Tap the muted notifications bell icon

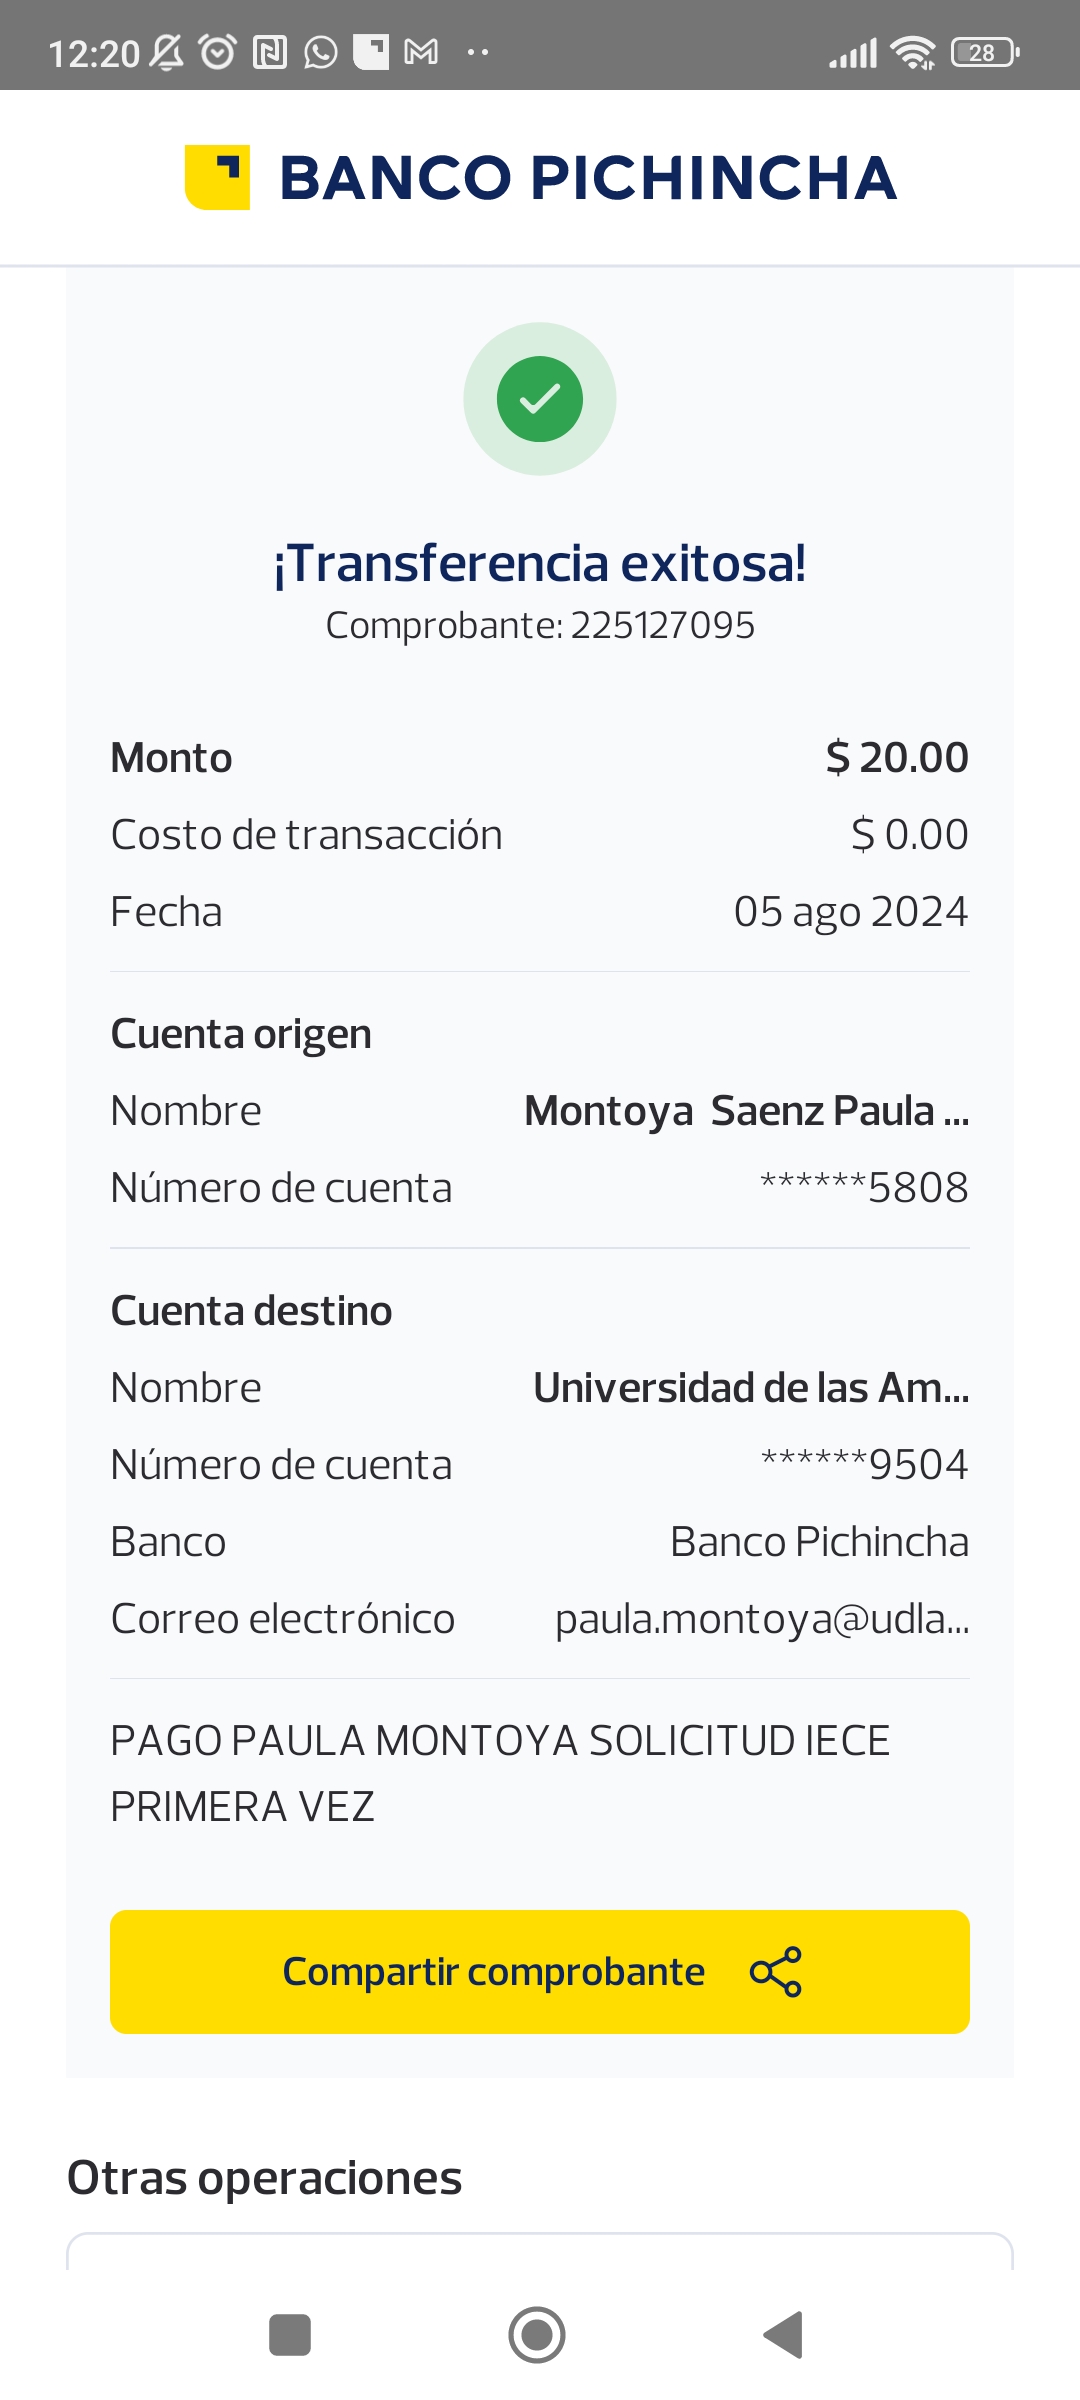tap(167, 52)
